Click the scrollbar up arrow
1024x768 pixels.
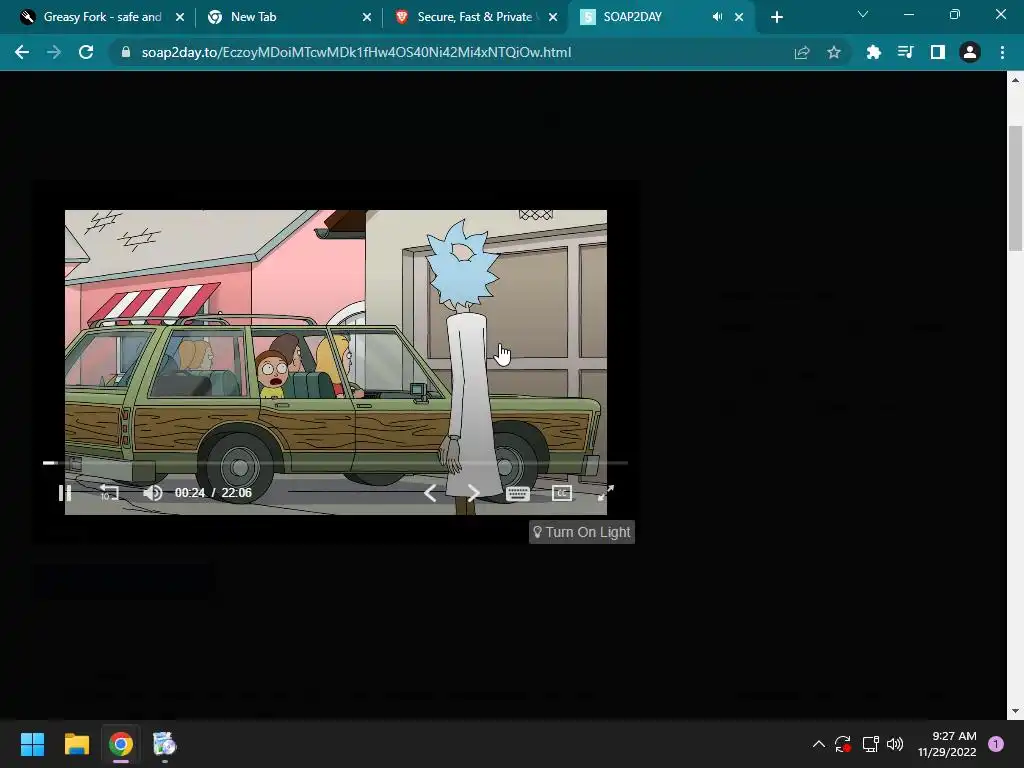coord(1015,80)
